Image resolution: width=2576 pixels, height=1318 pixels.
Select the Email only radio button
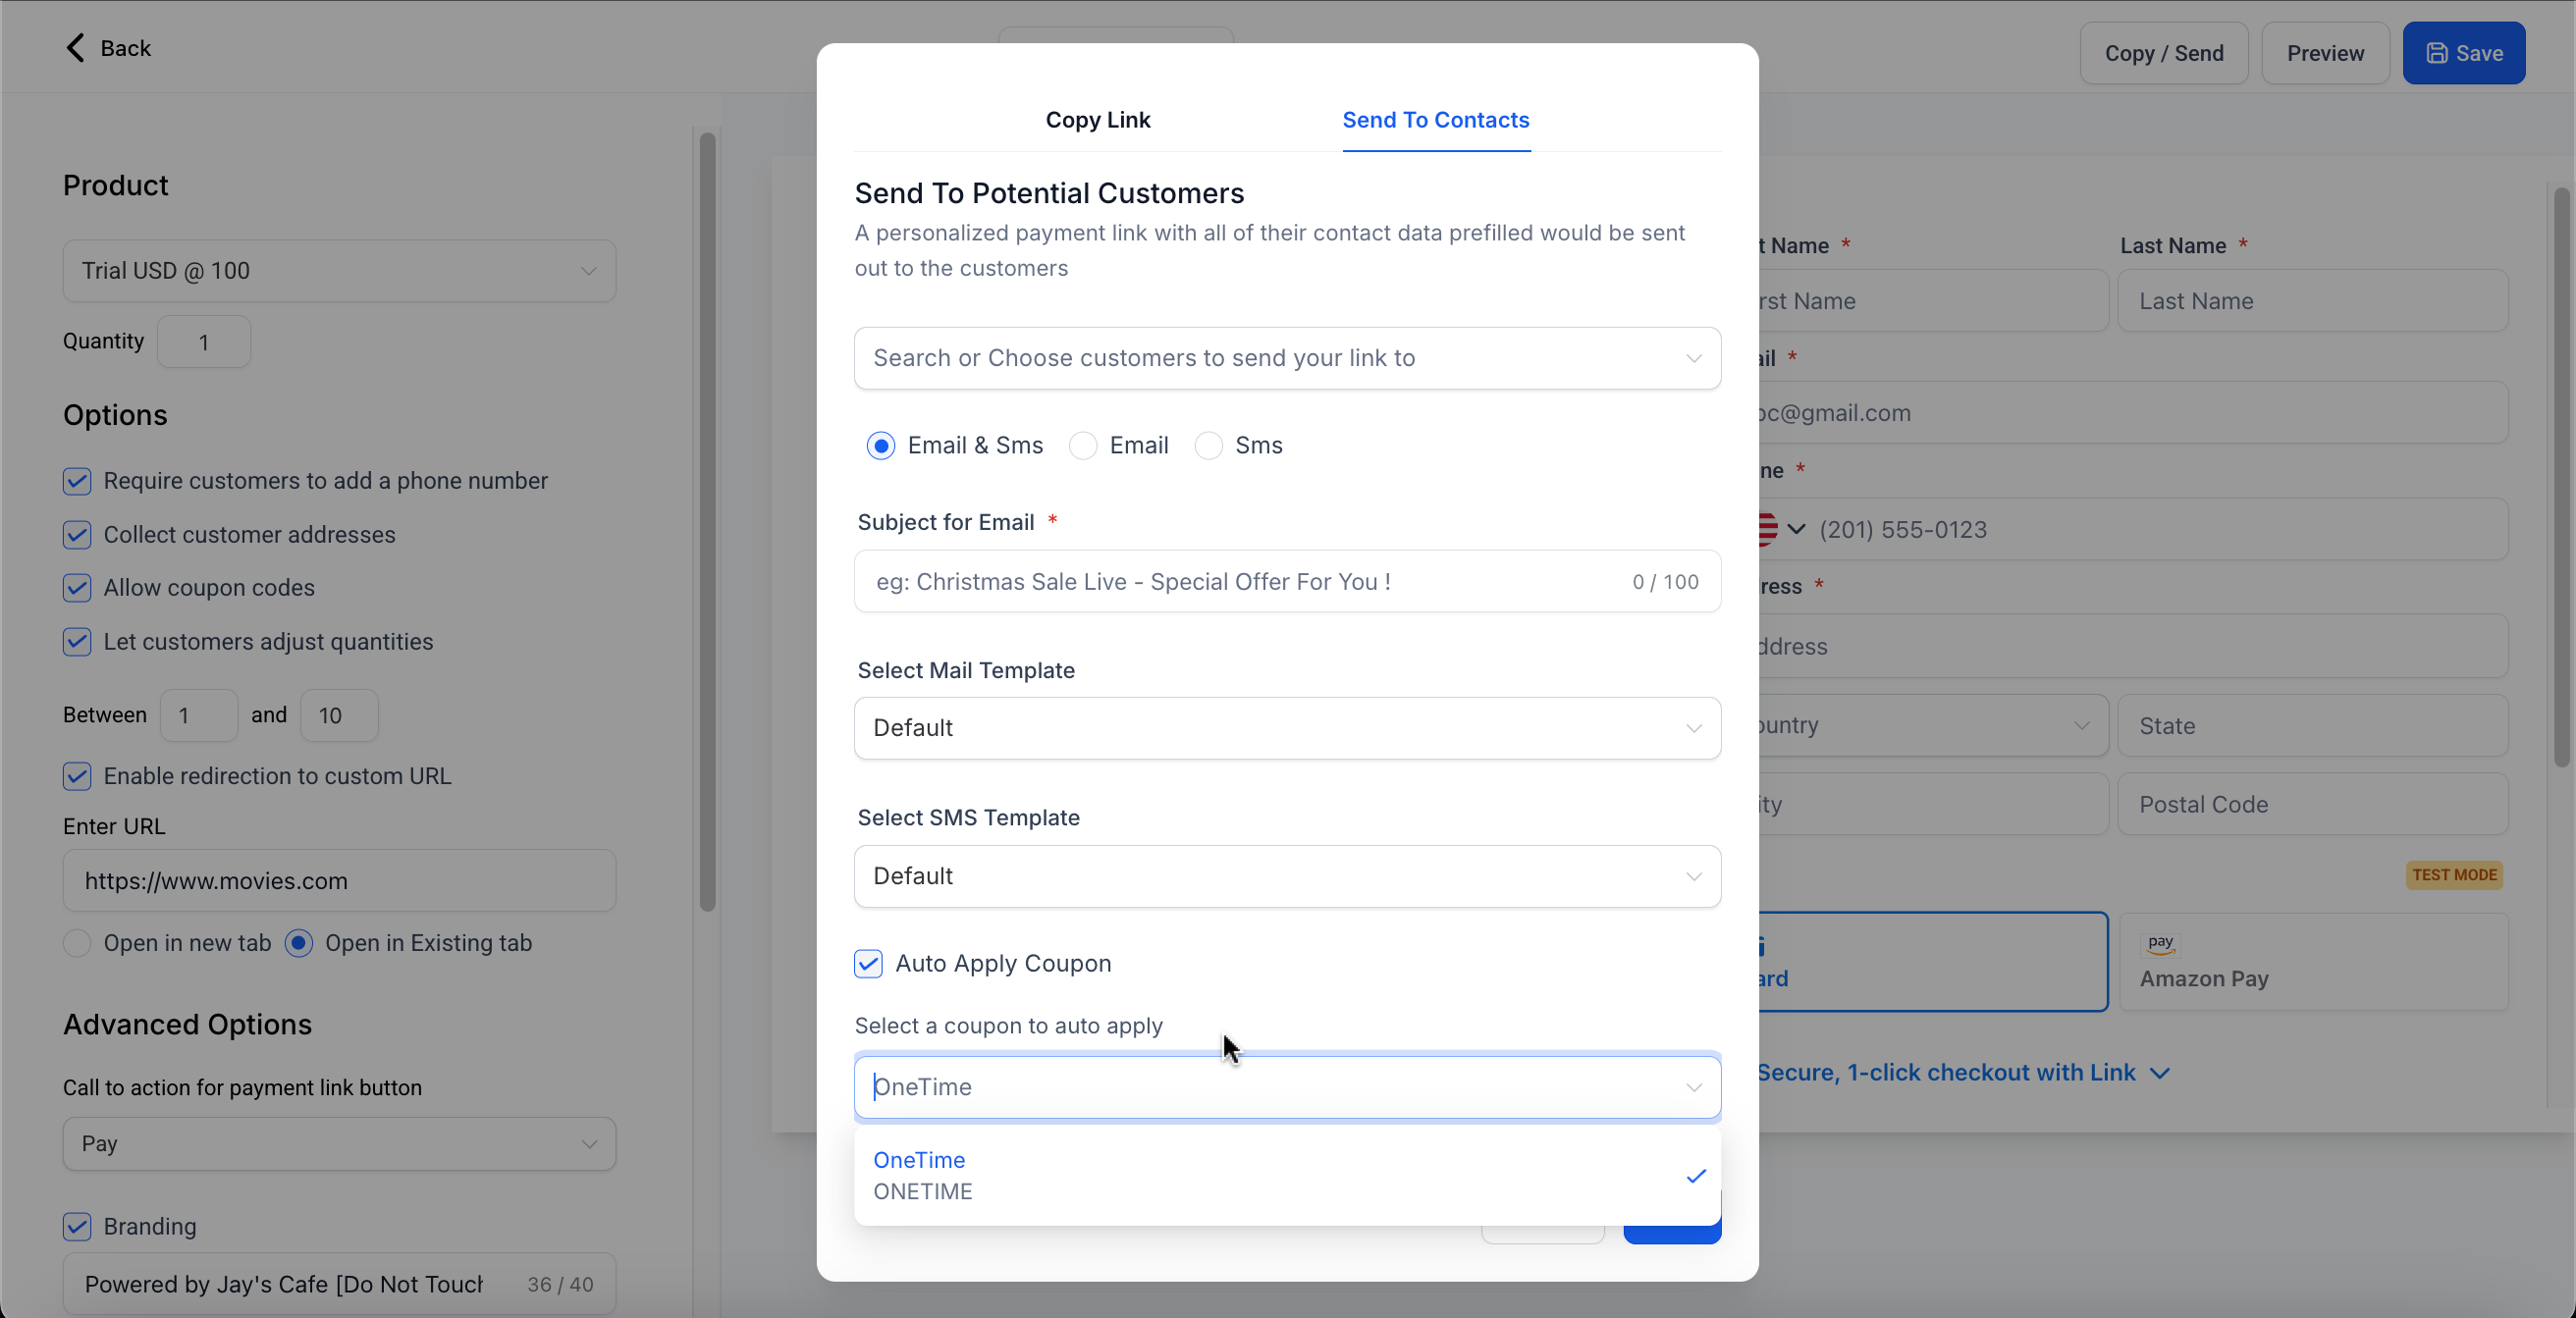click(x=1083, y=445)
